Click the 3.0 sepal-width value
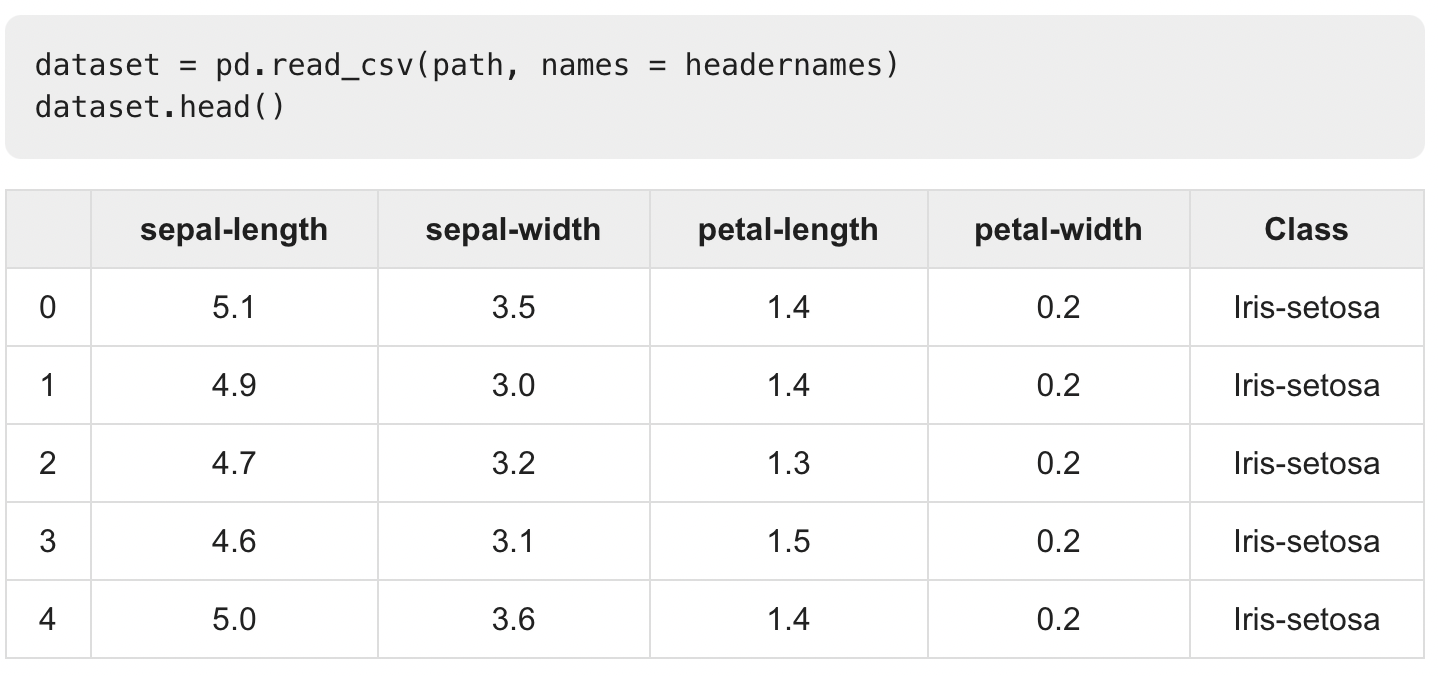Screen dimensions: 1438x676 click(513, 385)
